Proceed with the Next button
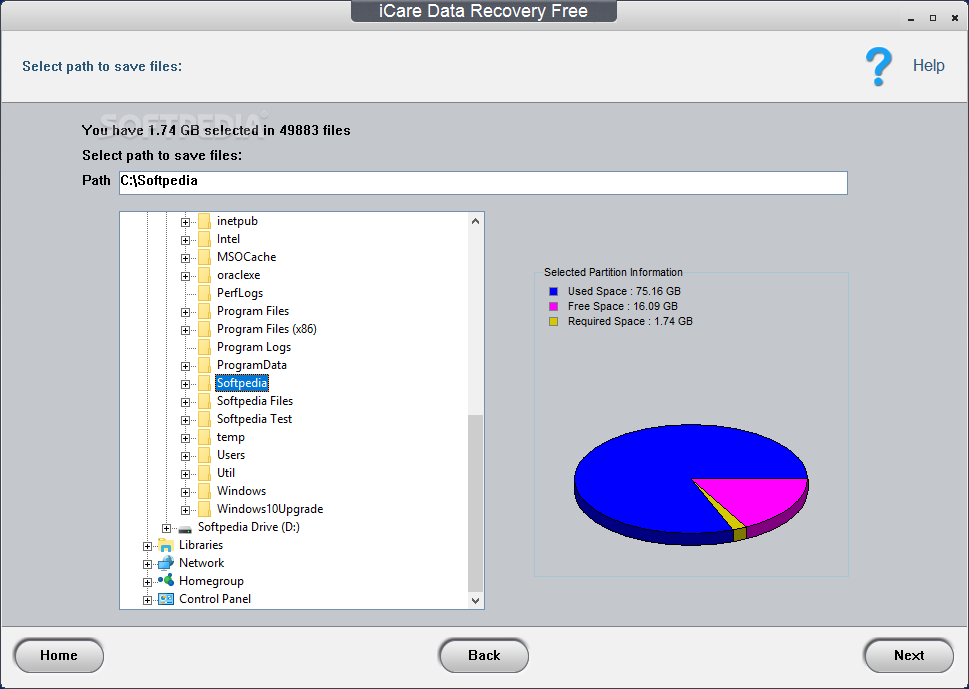Viewport: 969px width, 689px height. pos(908,656)
